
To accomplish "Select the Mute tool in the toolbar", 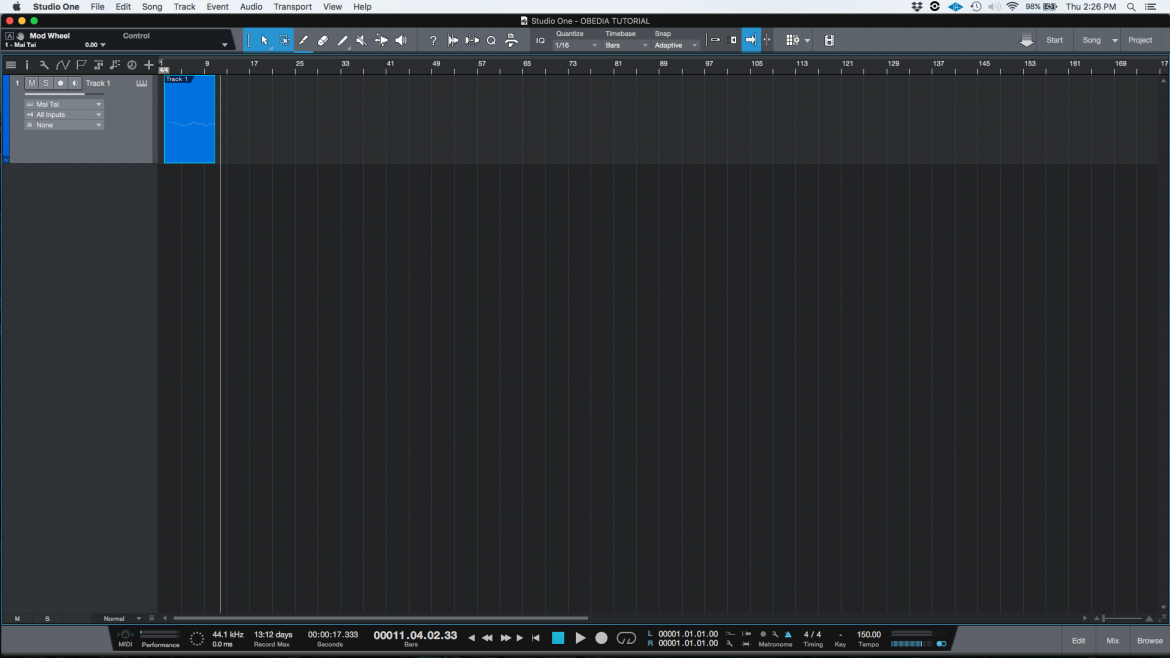I will pyautogui.click(x=361, y=40).
